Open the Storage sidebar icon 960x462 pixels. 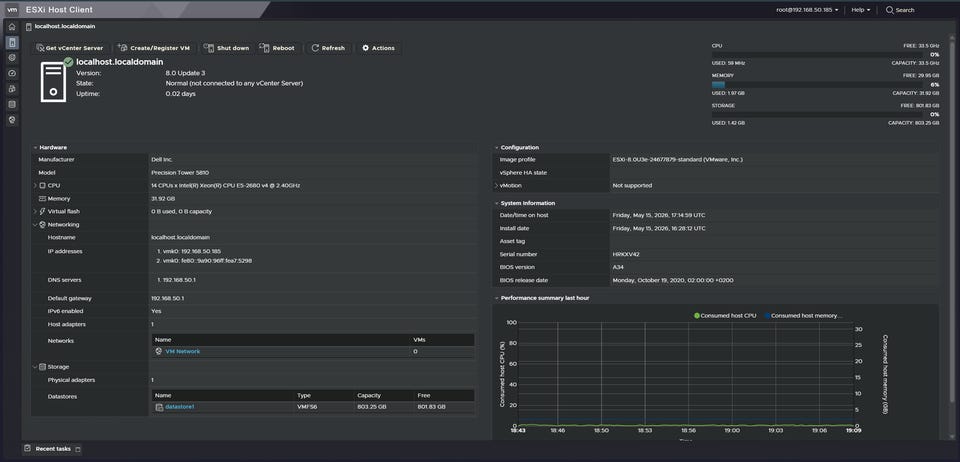point(12,105)
